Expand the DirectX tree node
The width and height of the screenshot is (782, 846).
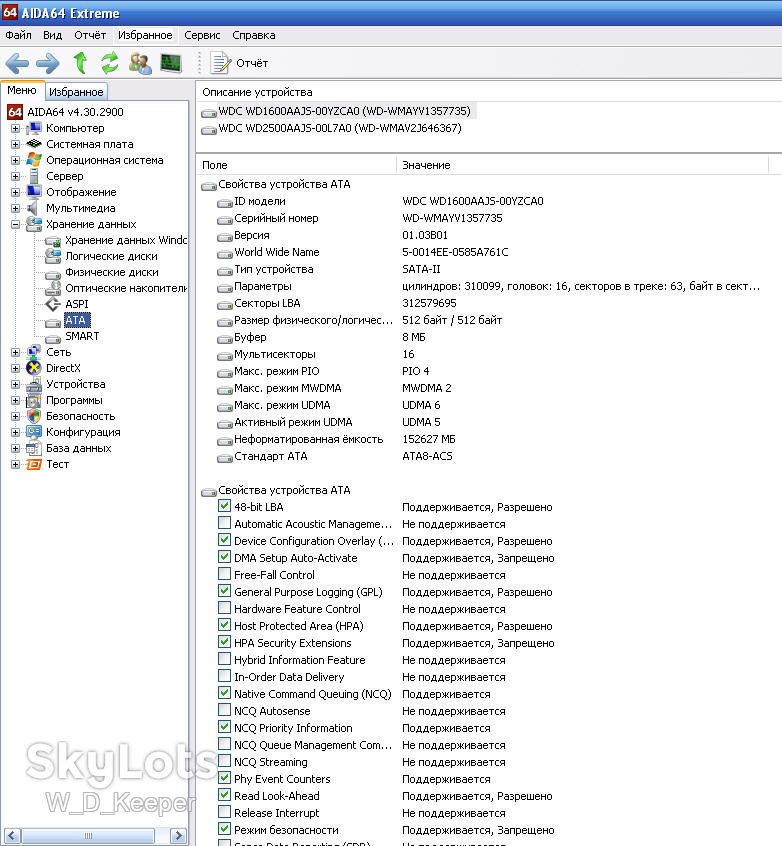[15, 369]
